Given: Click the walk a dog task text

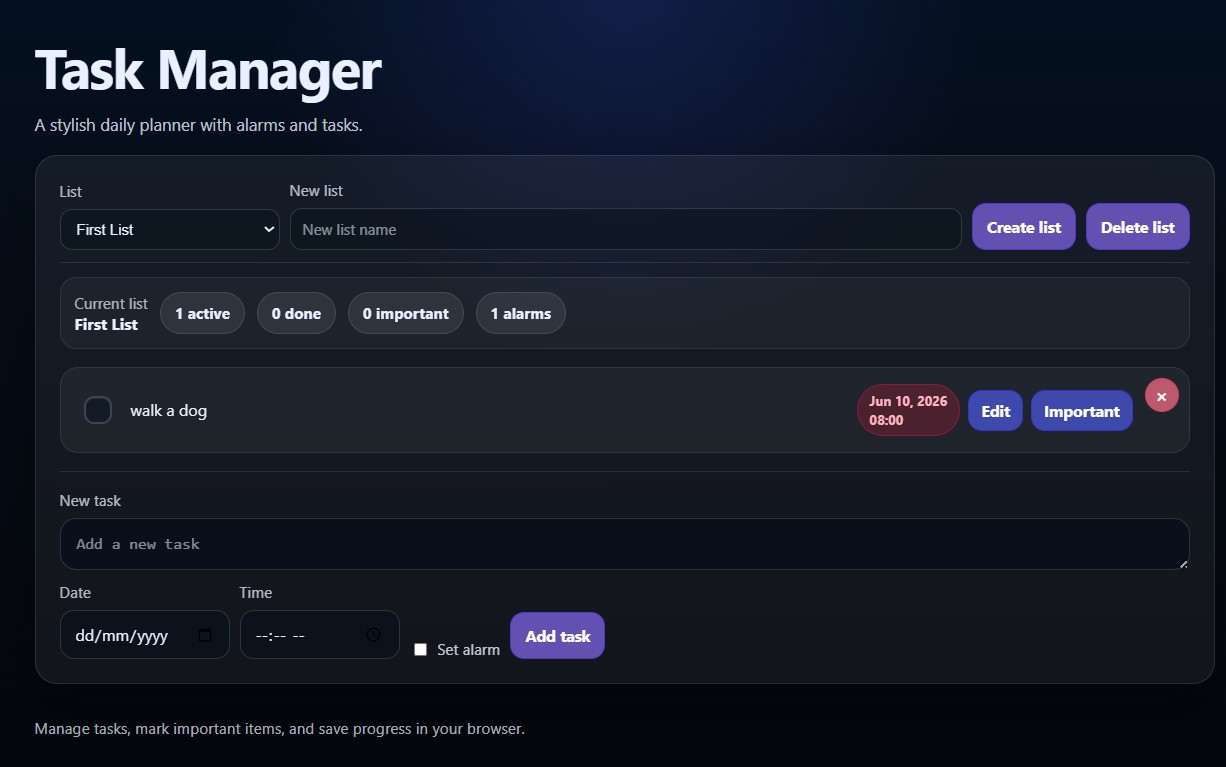Looking at the screenshot, I should (x=169, y=410).
